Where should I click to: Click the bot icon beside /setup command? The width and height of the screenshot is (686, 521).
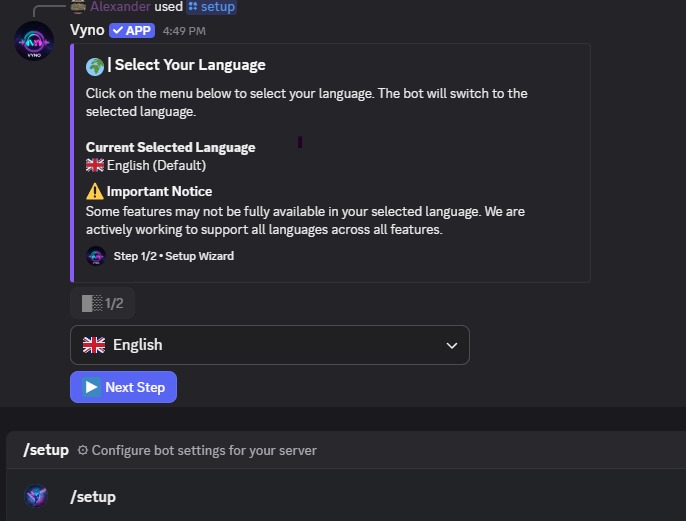coord(36,497)
